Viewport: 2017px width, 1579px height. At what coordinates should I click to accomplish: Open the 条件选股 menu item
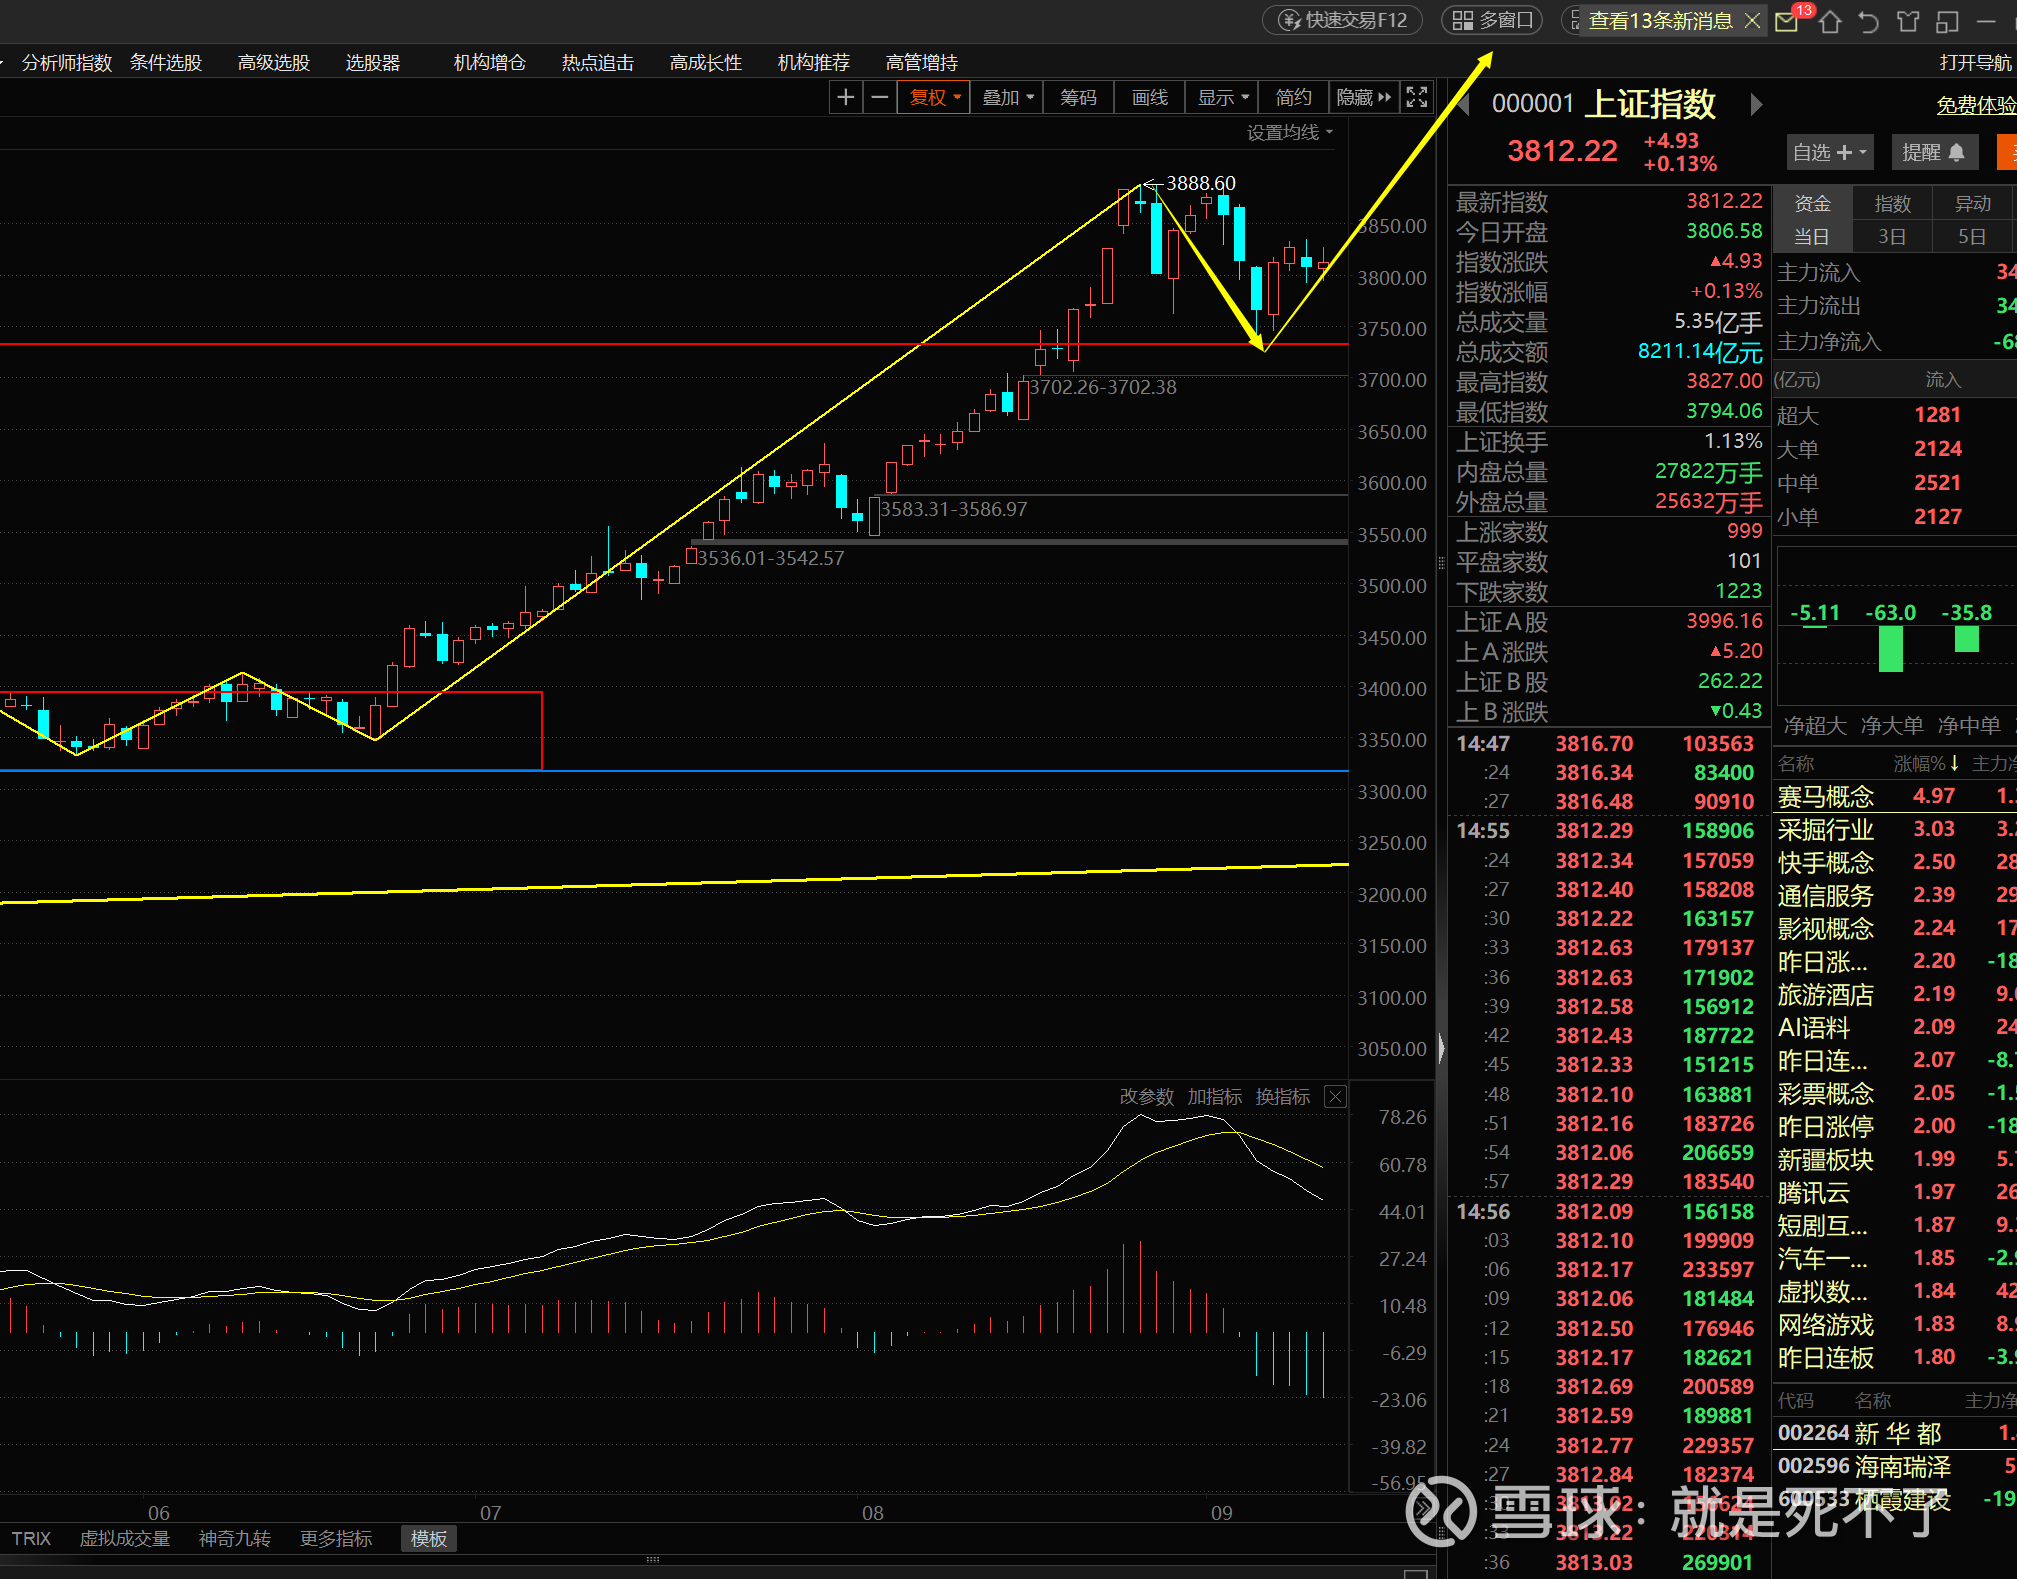[x=166, y=62]
